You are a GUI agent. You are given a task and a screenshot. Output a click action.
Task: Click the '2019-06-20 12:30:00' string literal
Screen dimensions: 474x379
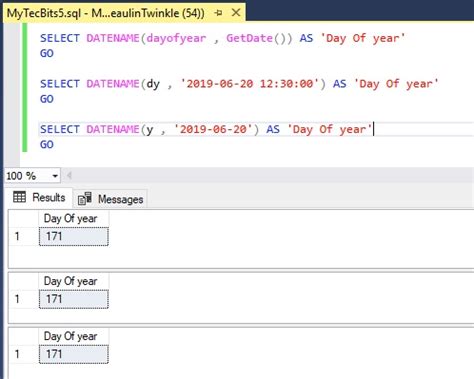pyautogui.click(x=250, y=83)
